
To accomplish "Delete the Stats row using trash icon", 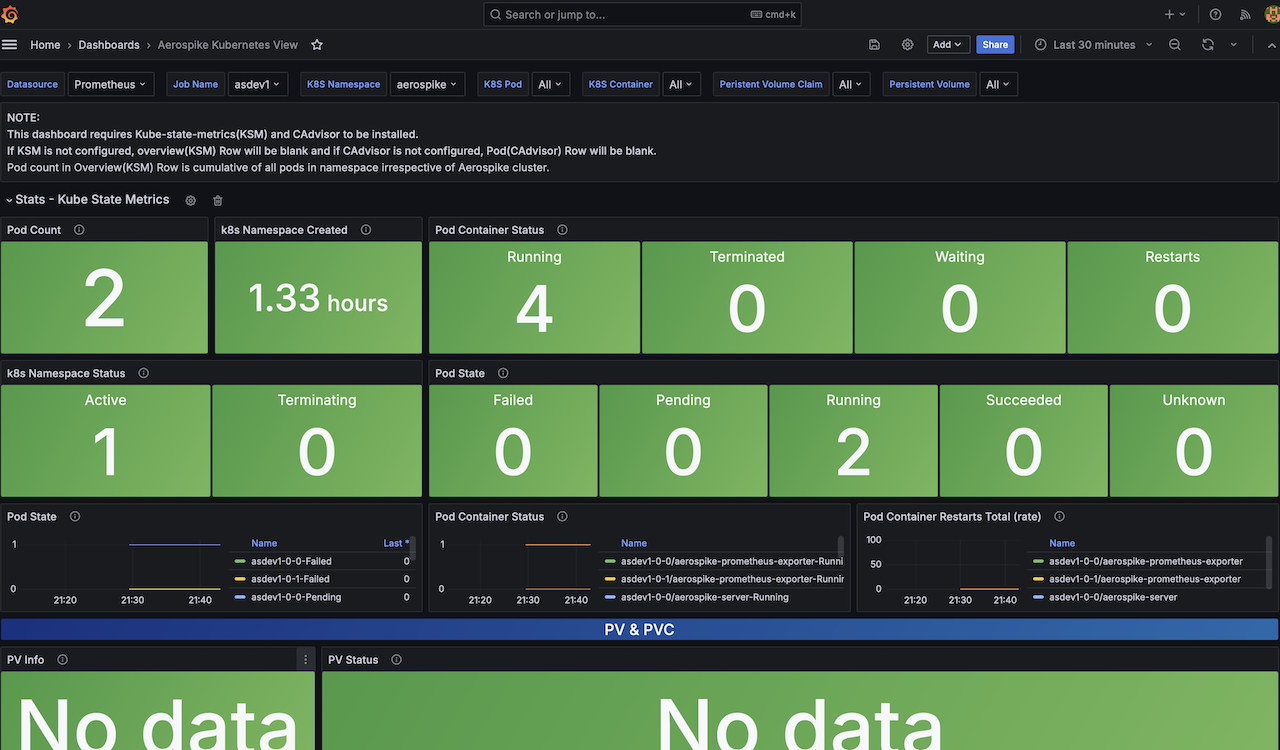I will coord(218,201).
